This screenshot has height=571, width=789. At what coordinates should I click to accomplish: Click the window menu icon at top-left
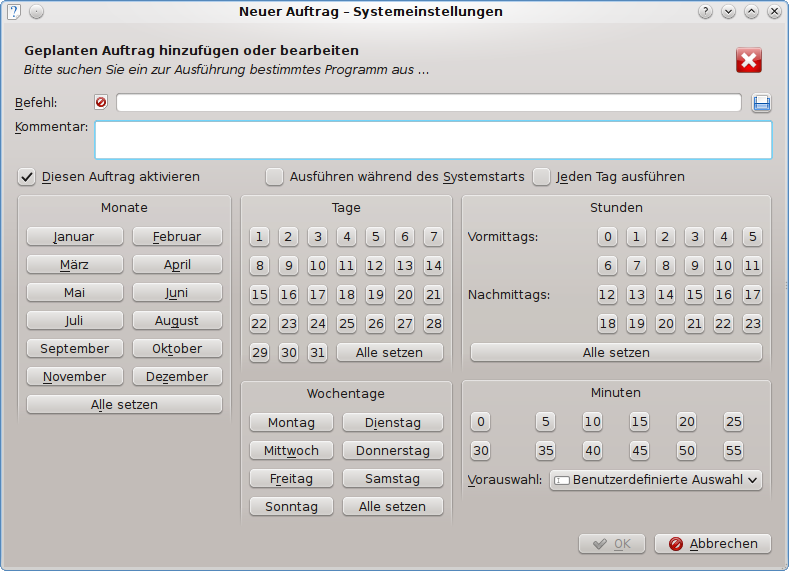[x=14, y=12]
